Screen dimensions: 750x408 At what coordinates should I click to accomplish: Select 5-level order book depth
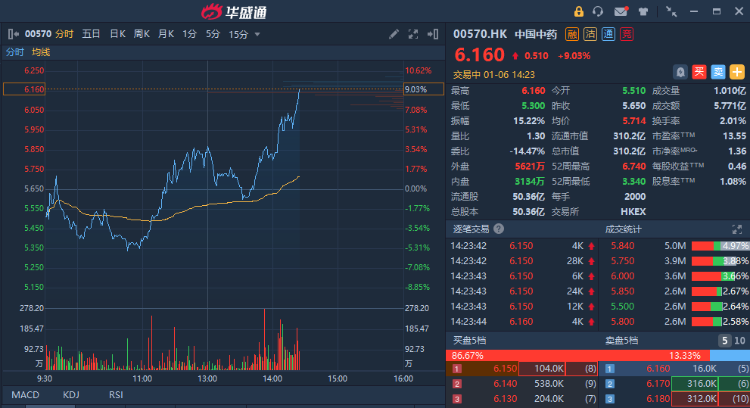(x=725, y=341)
